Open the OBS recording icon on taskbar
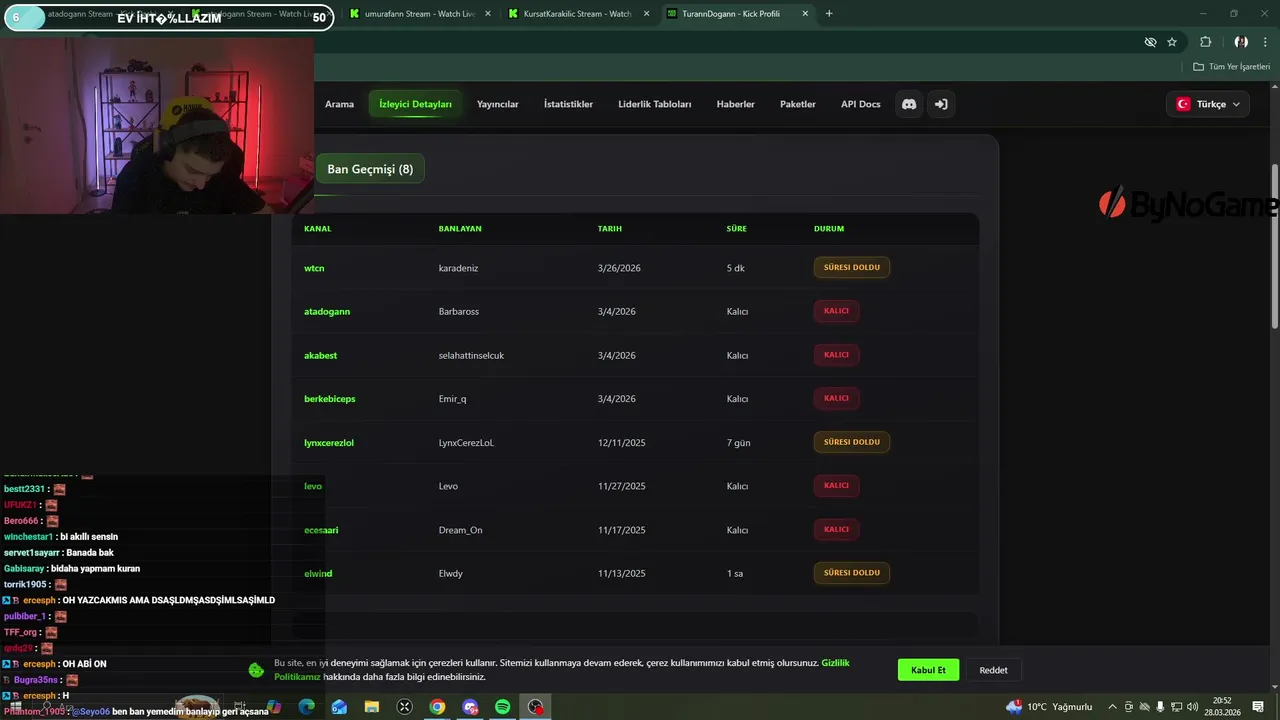1280x720 pixels. tap(536, 707)
